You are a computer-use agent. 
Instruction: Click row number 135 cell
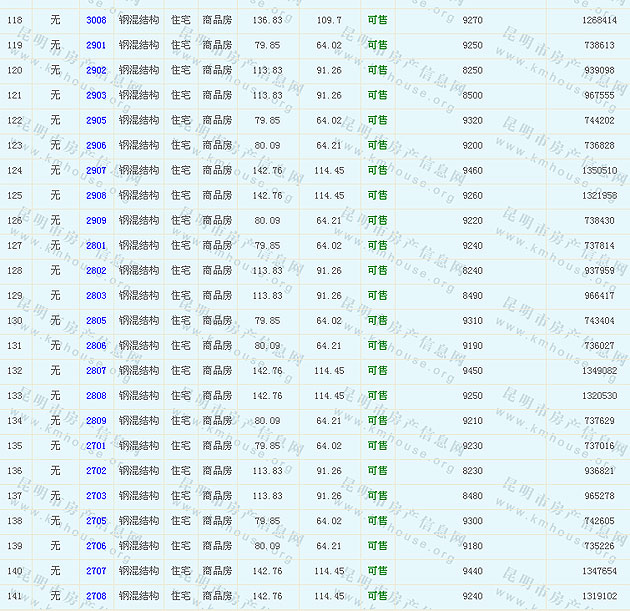[x=14, y=445]
